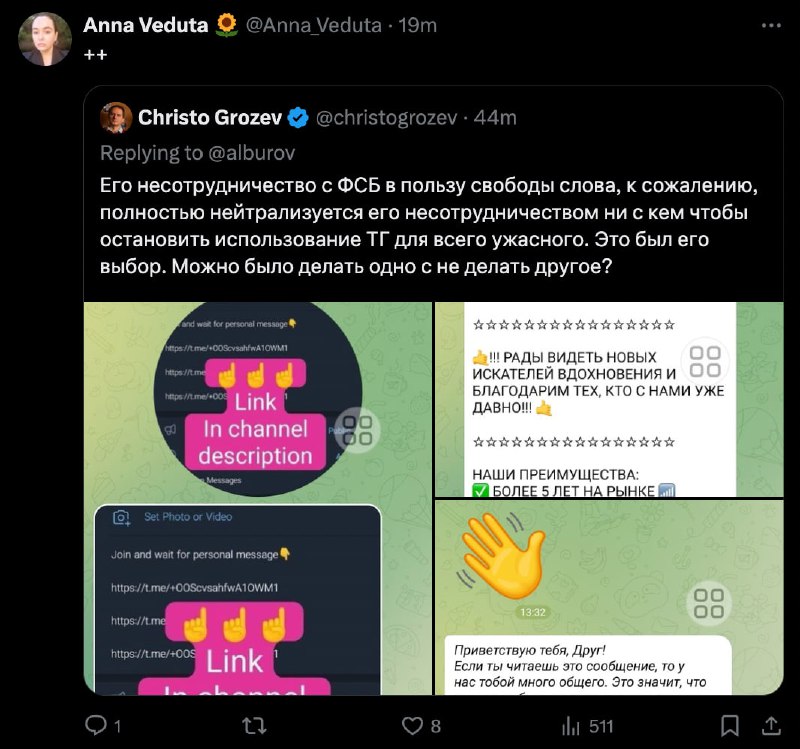
Task: Bookmark this post
Action: 730,726
